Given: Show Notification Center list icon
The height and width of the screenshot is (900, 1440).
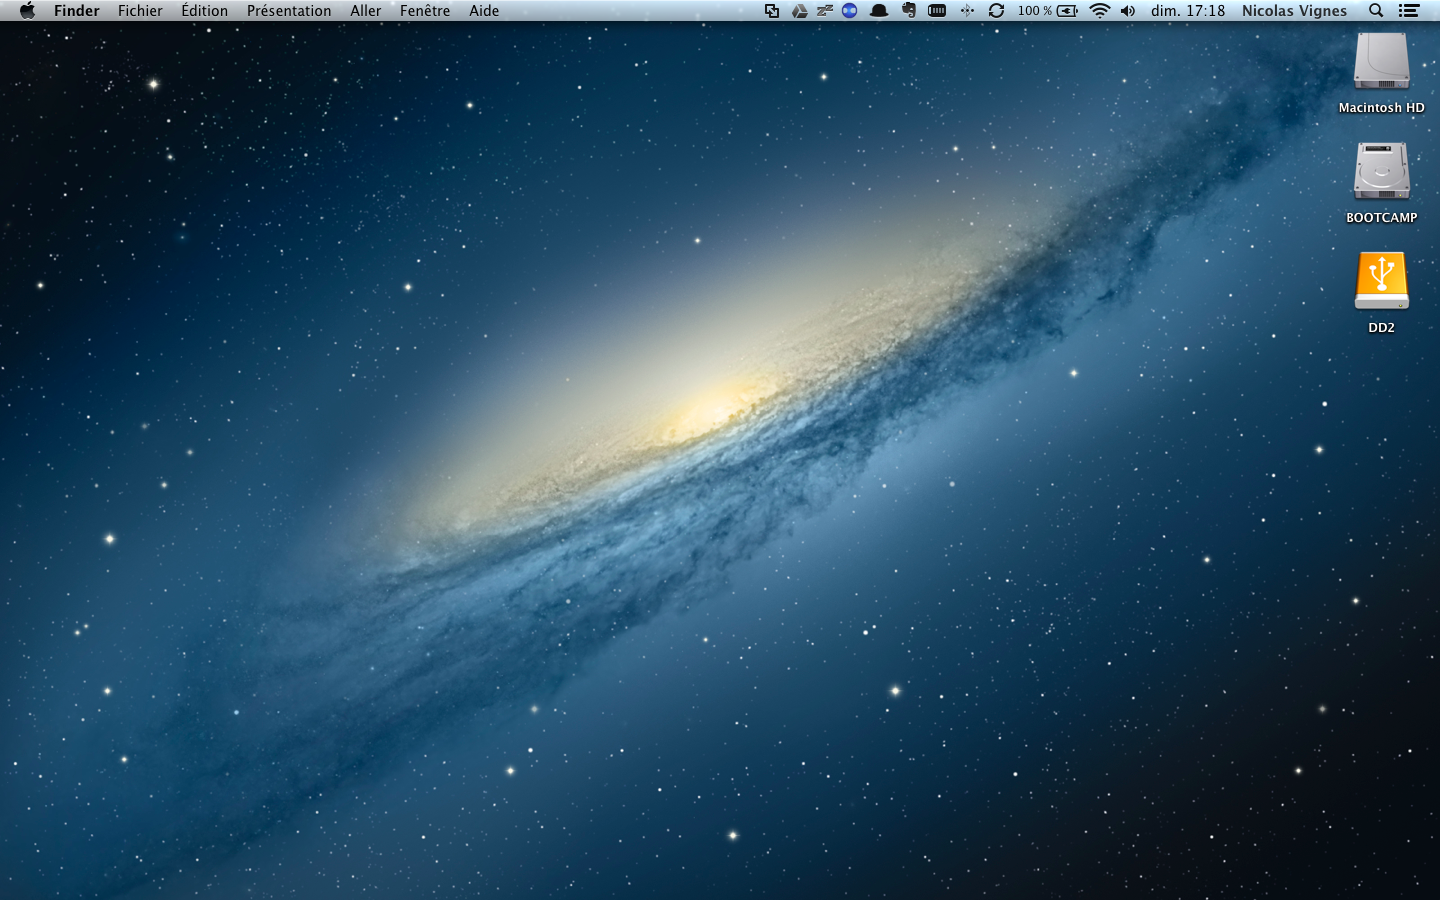Looking at the screenshot, I should point(1409,11).
